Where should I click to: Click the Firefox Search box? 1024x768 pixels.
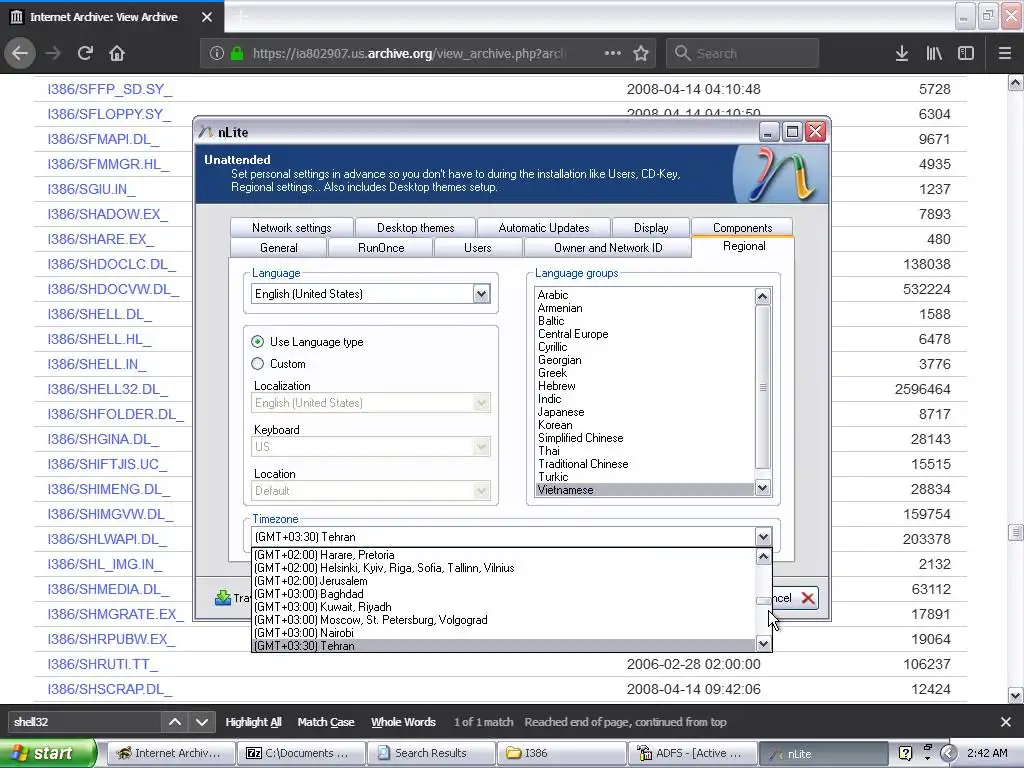coord(742,53)
